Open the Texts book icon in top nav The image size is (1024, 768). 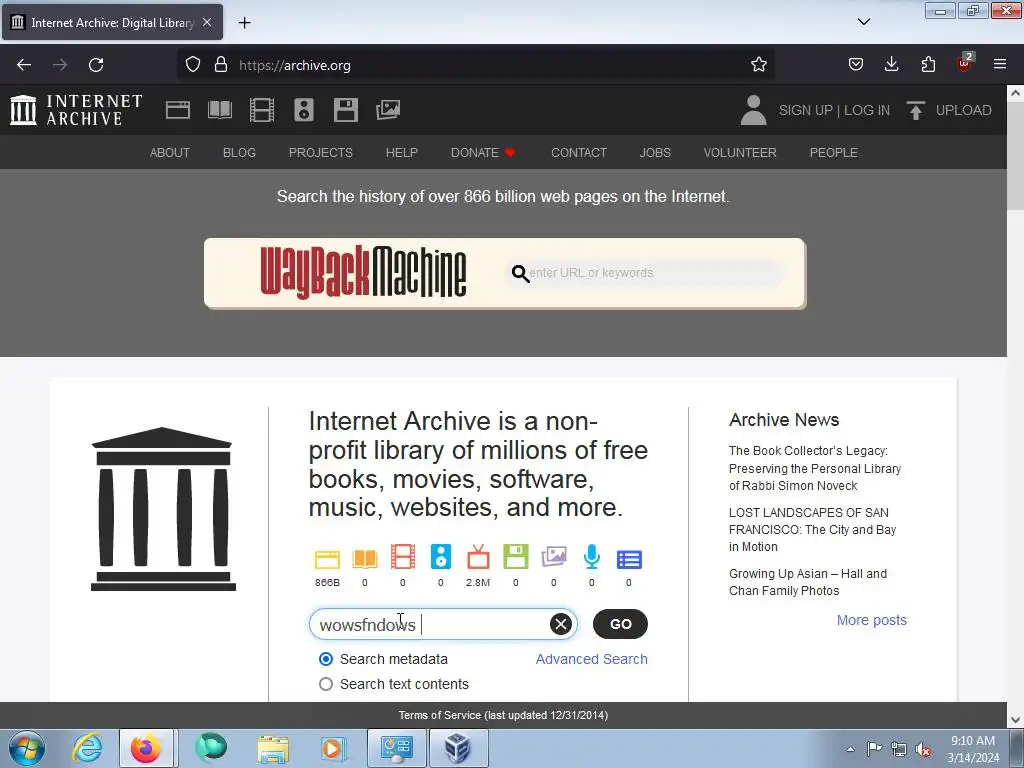point(220,110)
